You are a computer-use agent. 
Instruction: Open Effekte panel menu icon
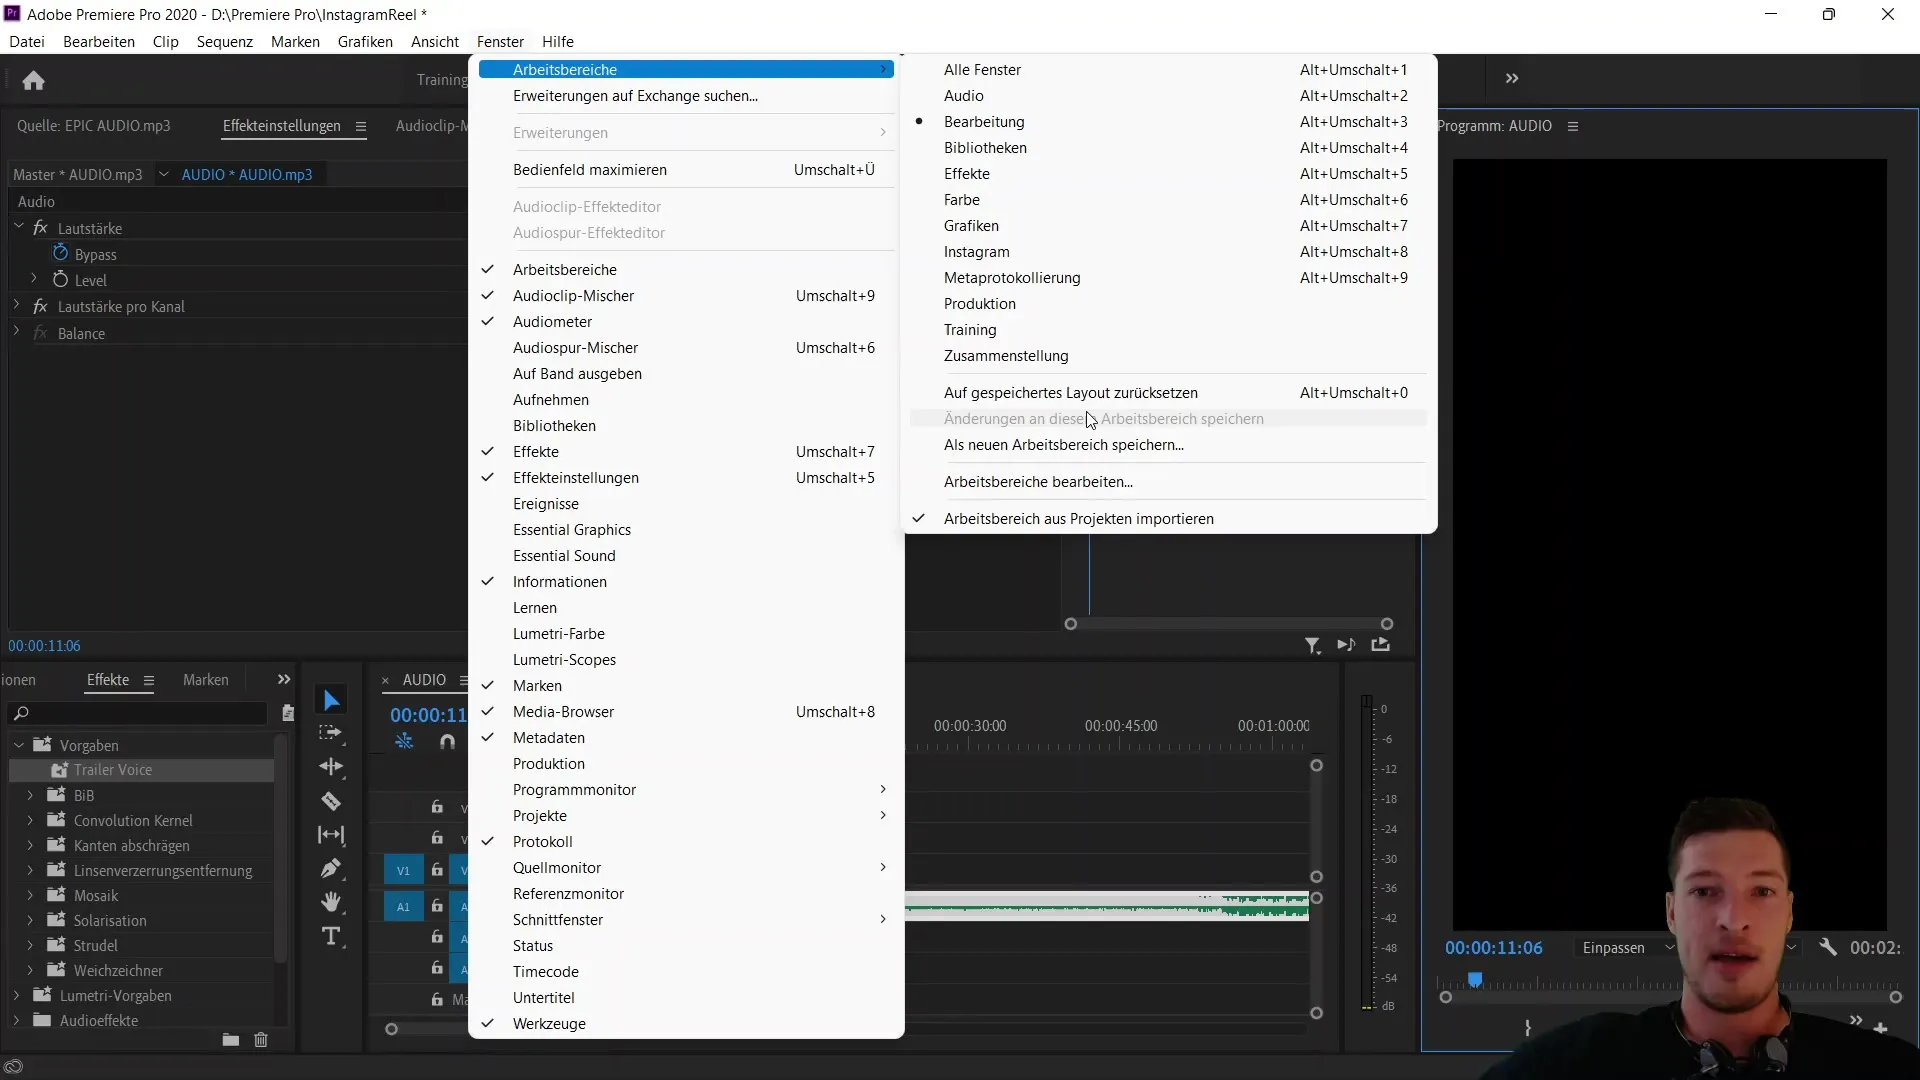[149, 680]
